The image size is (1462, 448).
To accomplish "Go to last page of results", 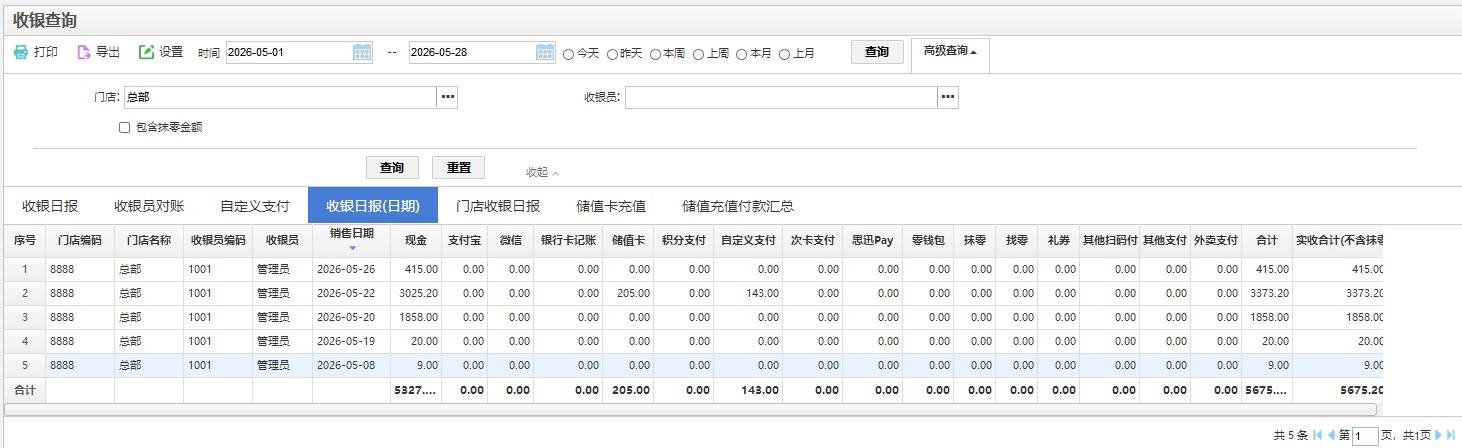I will click(x=1450, y=435).
